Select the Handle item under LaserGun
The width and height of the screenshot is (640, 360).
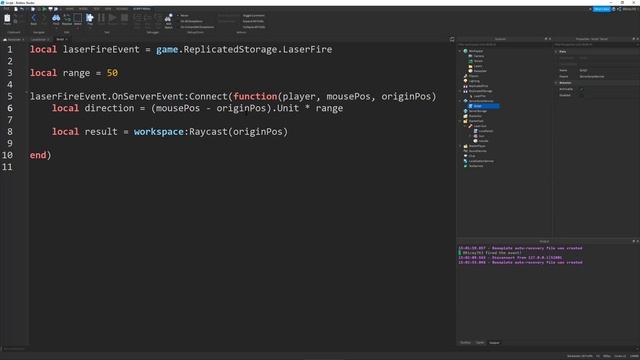[483, 141]
